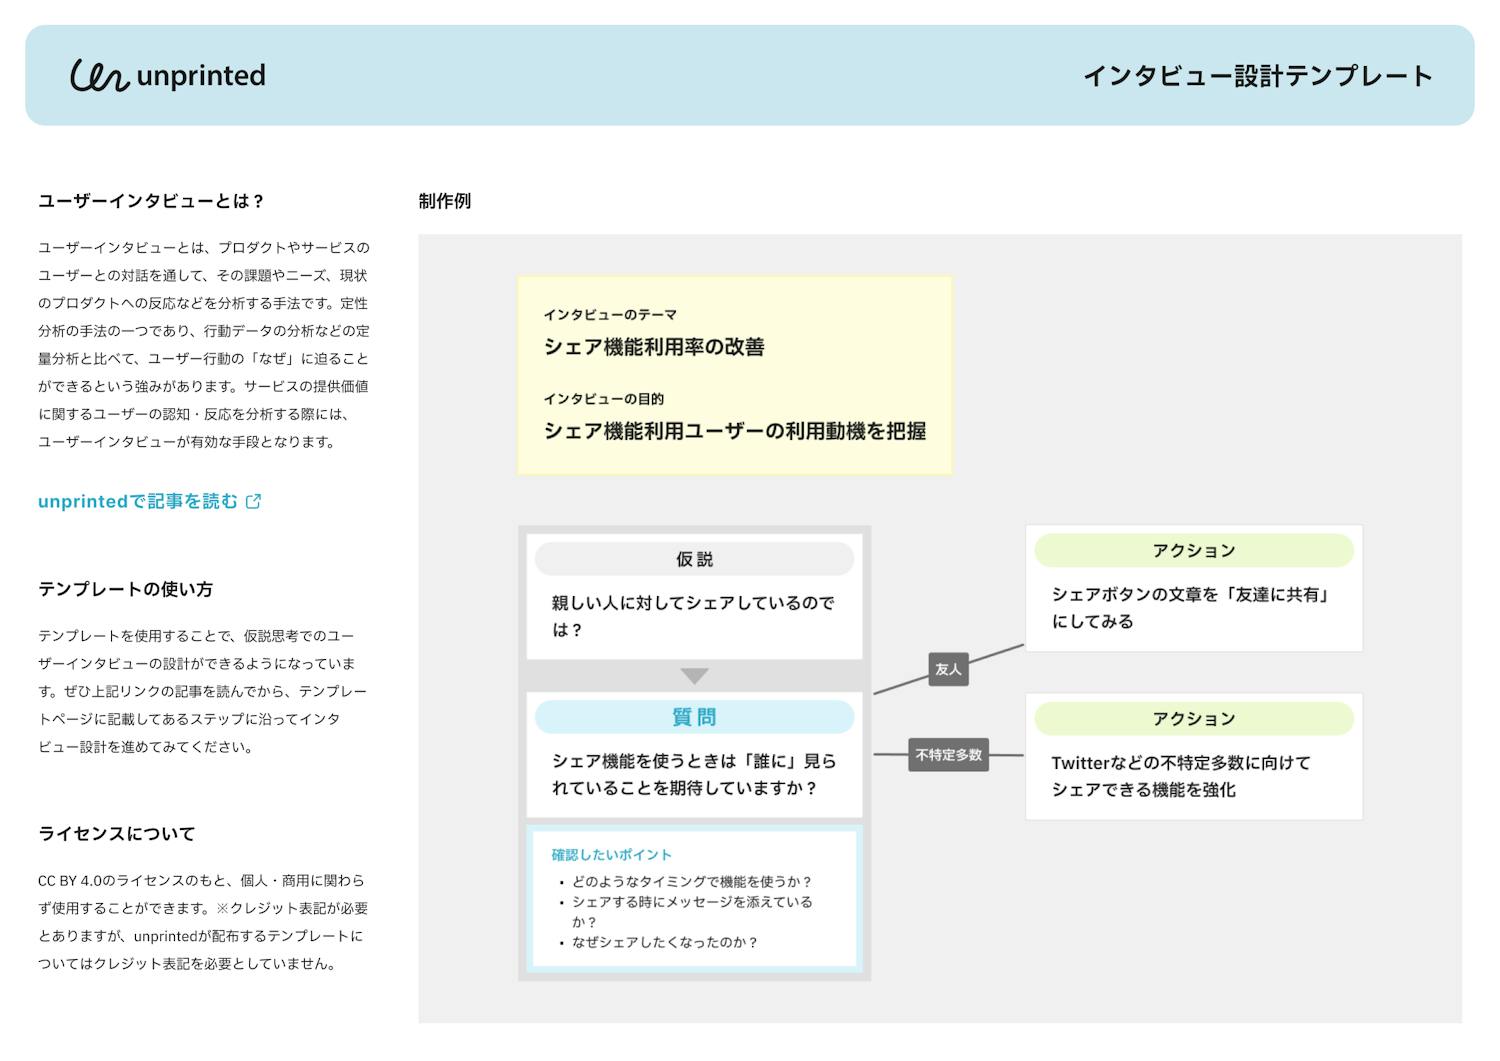This screenshot has height=1061, width=1500.
Task: Click the lower green アクション header above Twitter text
Action: 1193,719
